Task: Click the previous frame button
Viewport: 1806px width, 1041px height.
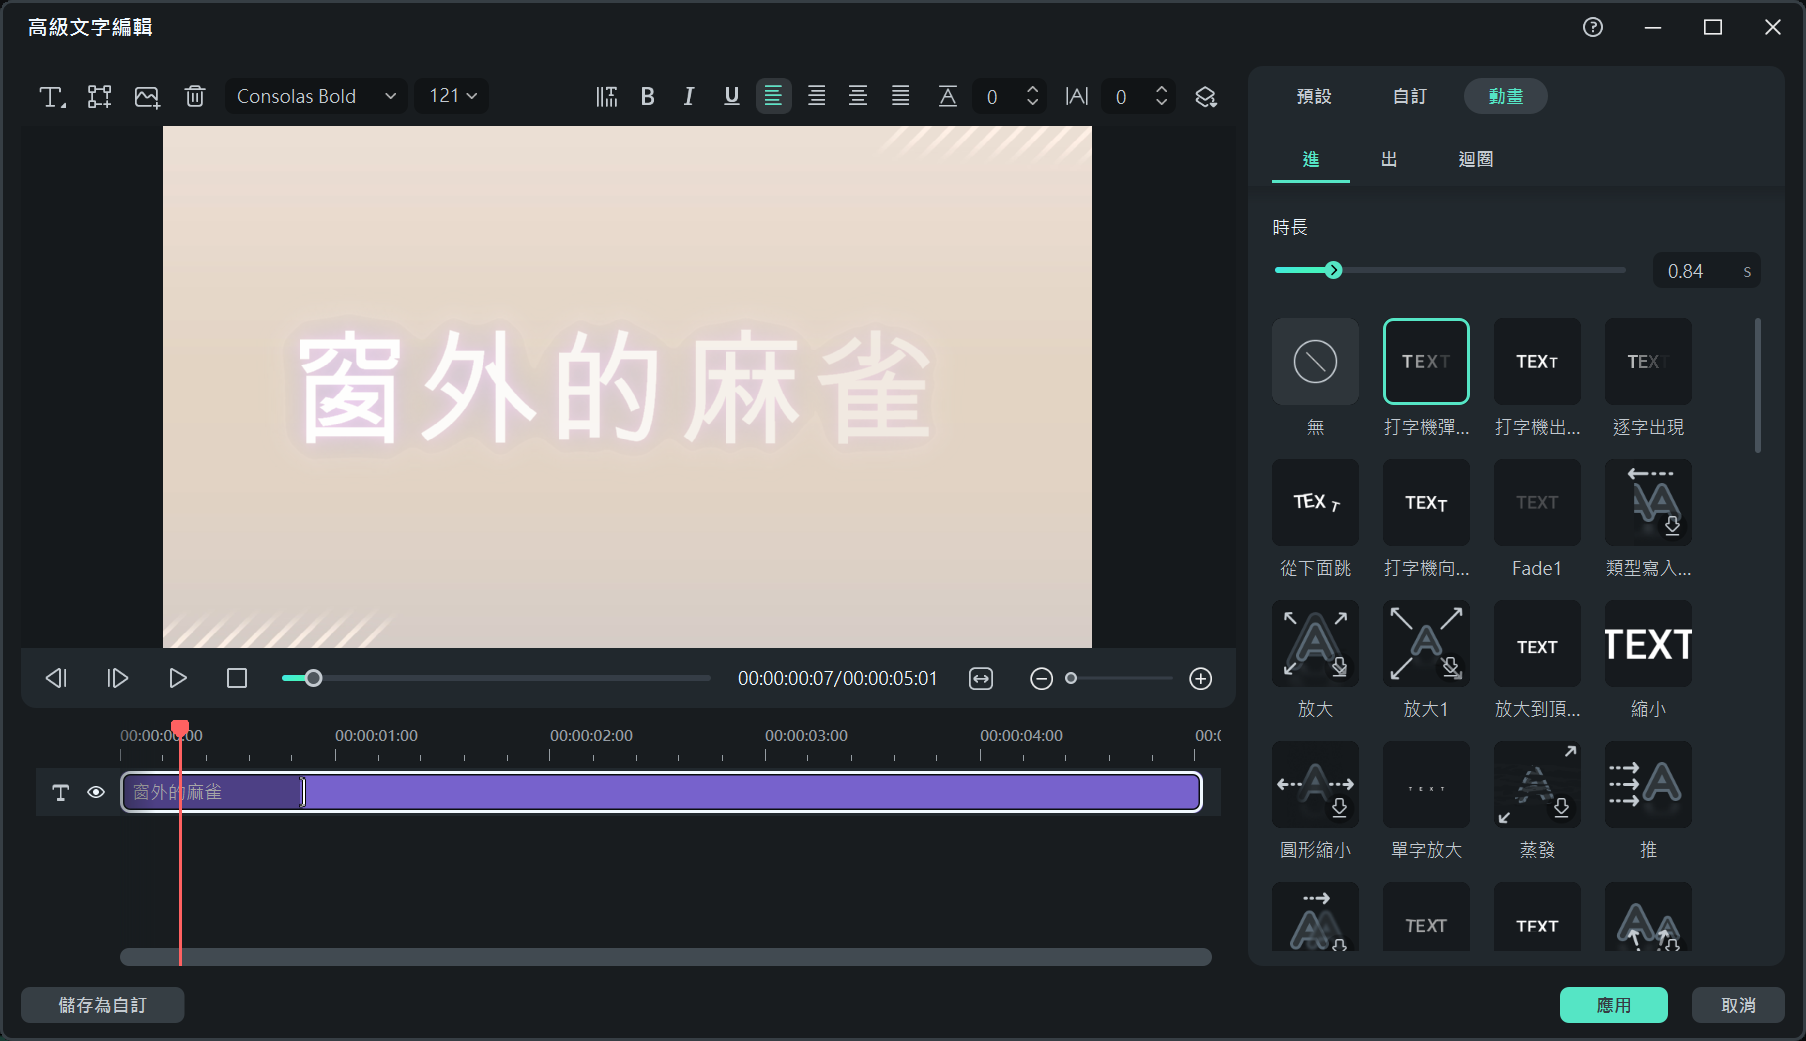Action: click(x=57, y=678)
